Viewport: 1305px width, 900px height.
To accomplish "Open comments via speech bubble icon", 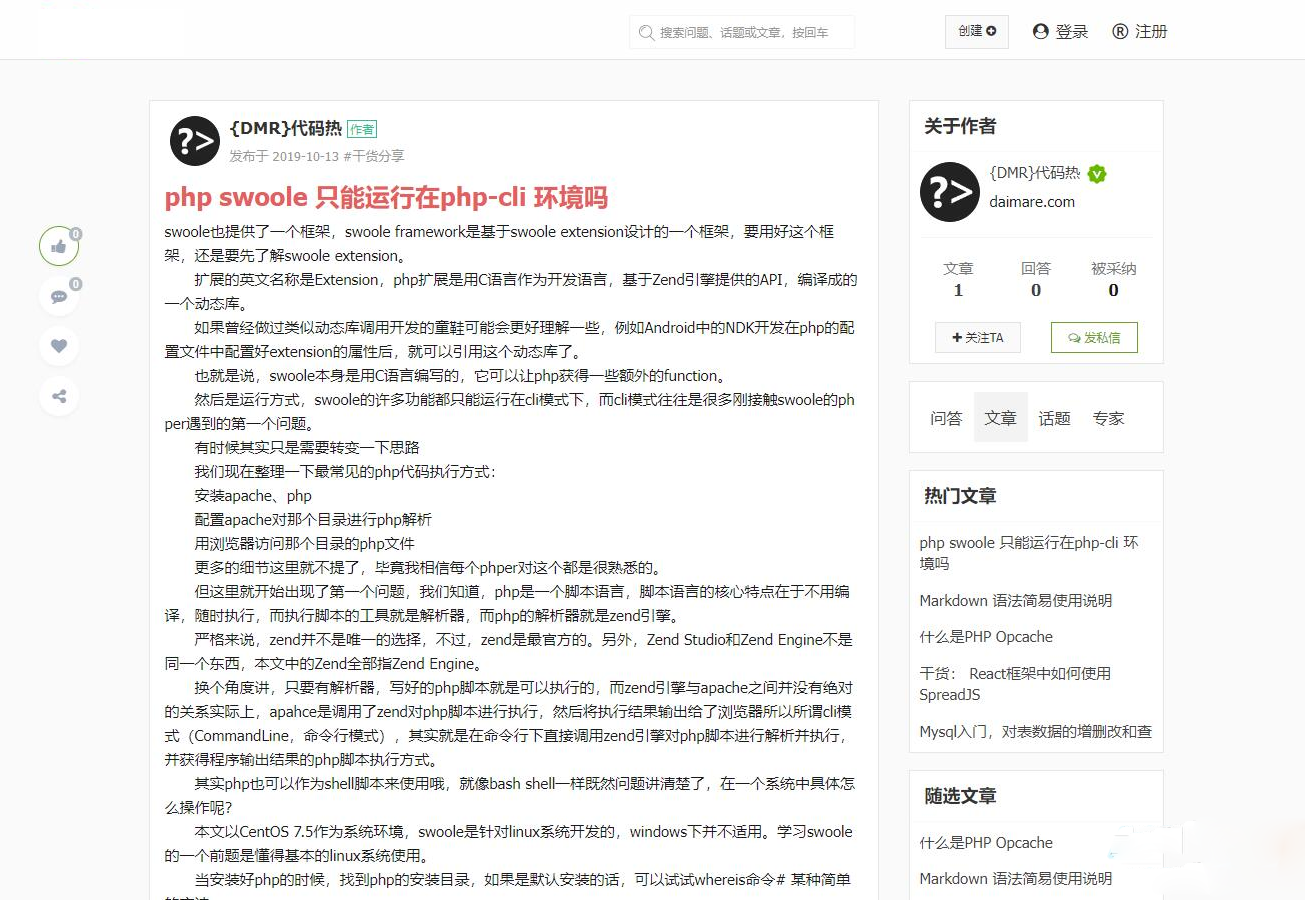I will pos(59,296).
